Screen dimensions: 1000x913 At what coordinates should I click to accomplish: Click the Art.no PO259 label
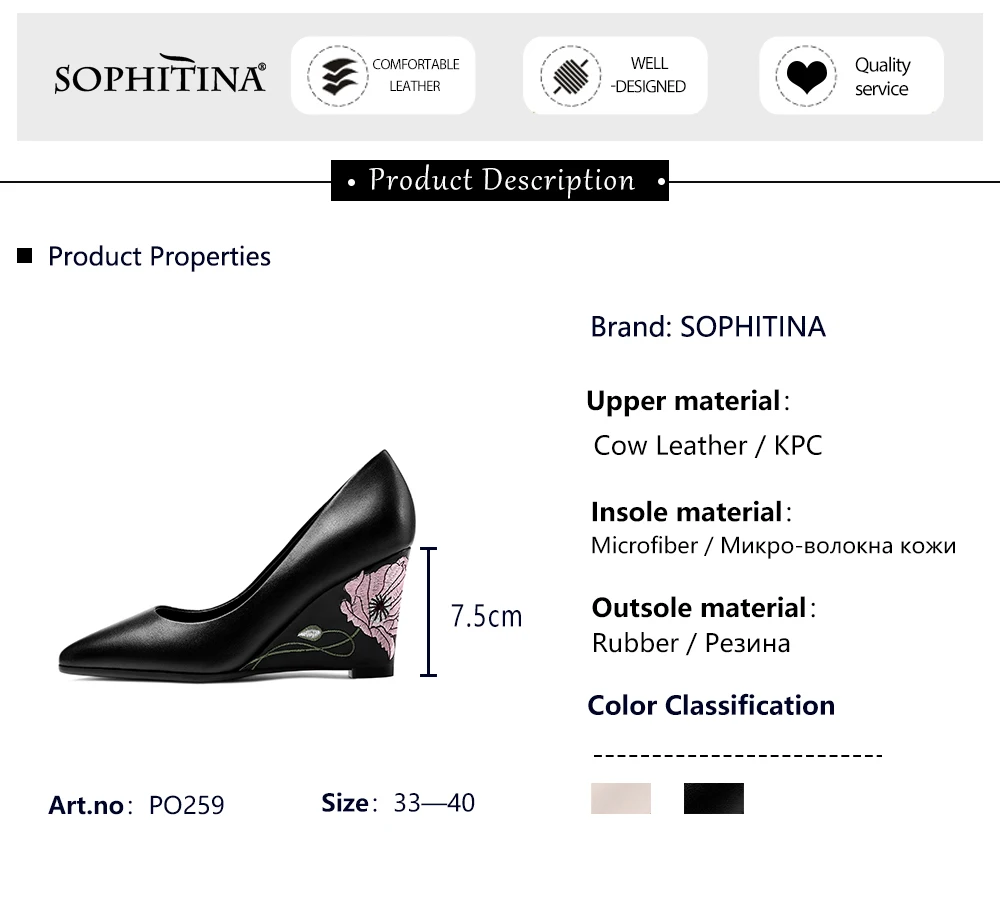click(x=137, y=805)
